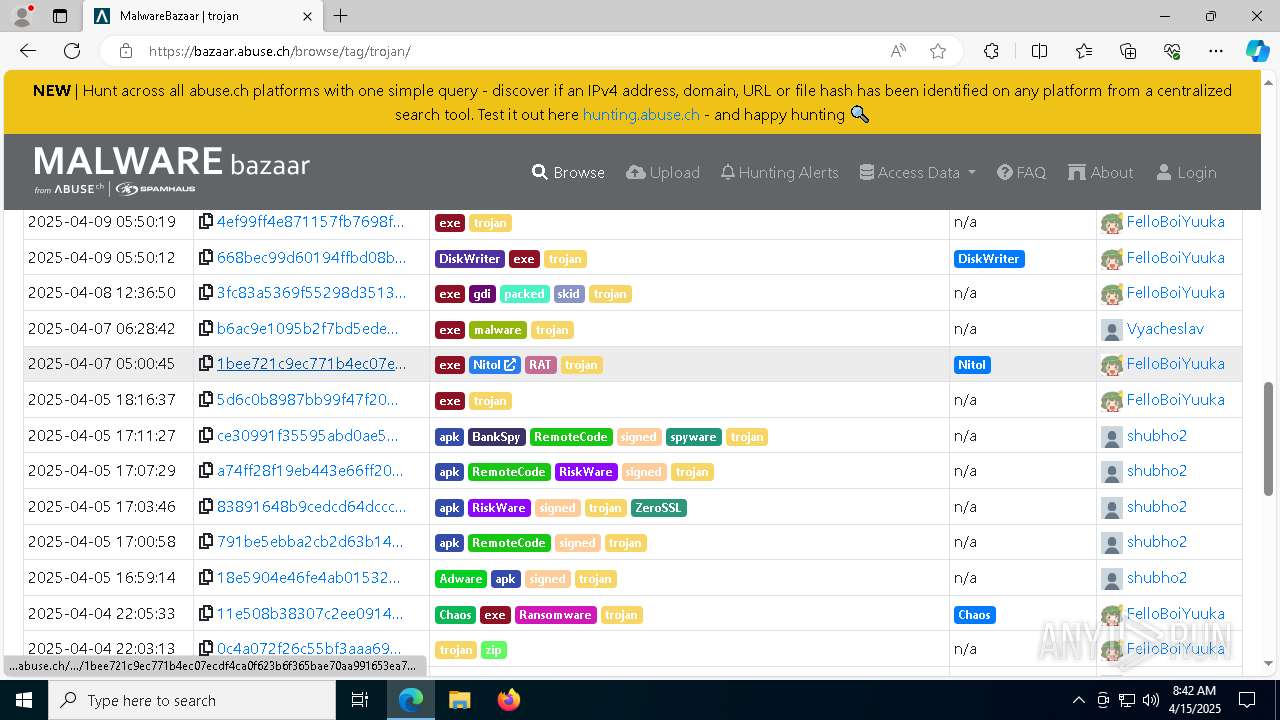
Task: Copy hash 18e5904e46fe4ab01532 icon
Action: point(205,577)
